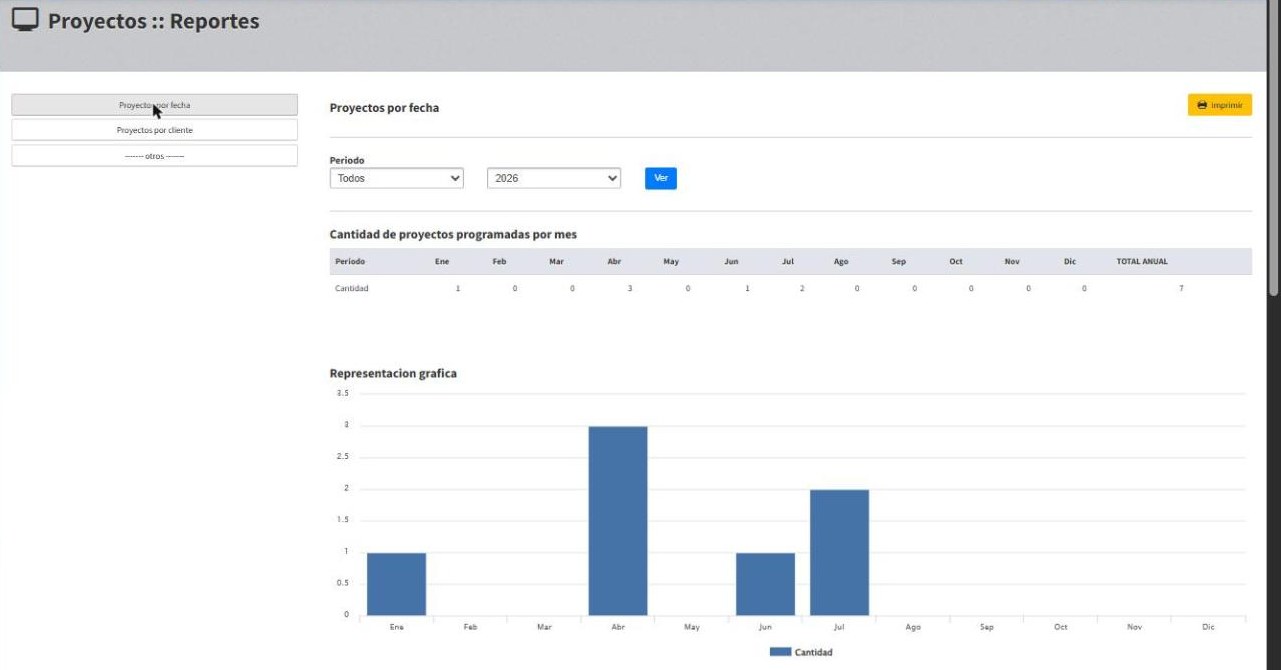Click the Jul column header in table
This screenshot has width=1281, height=670.
tap(788, 261)
